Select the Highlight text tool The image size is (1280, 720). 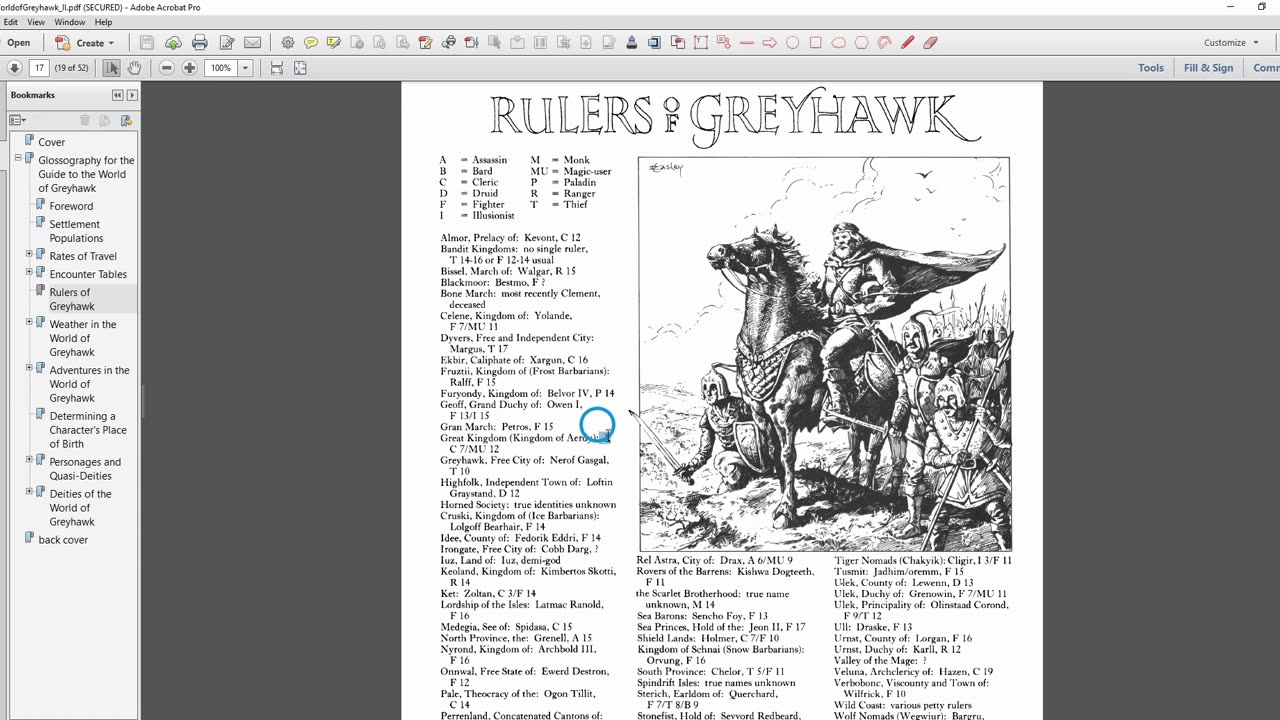pyautogui.click(x=334, y=43)
